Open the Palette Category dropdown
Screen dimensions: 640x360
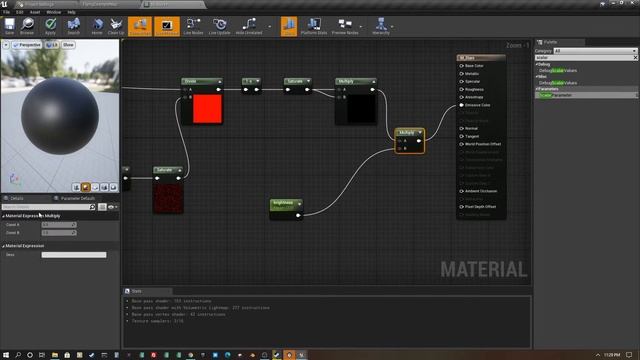click(x=595, y=51)
